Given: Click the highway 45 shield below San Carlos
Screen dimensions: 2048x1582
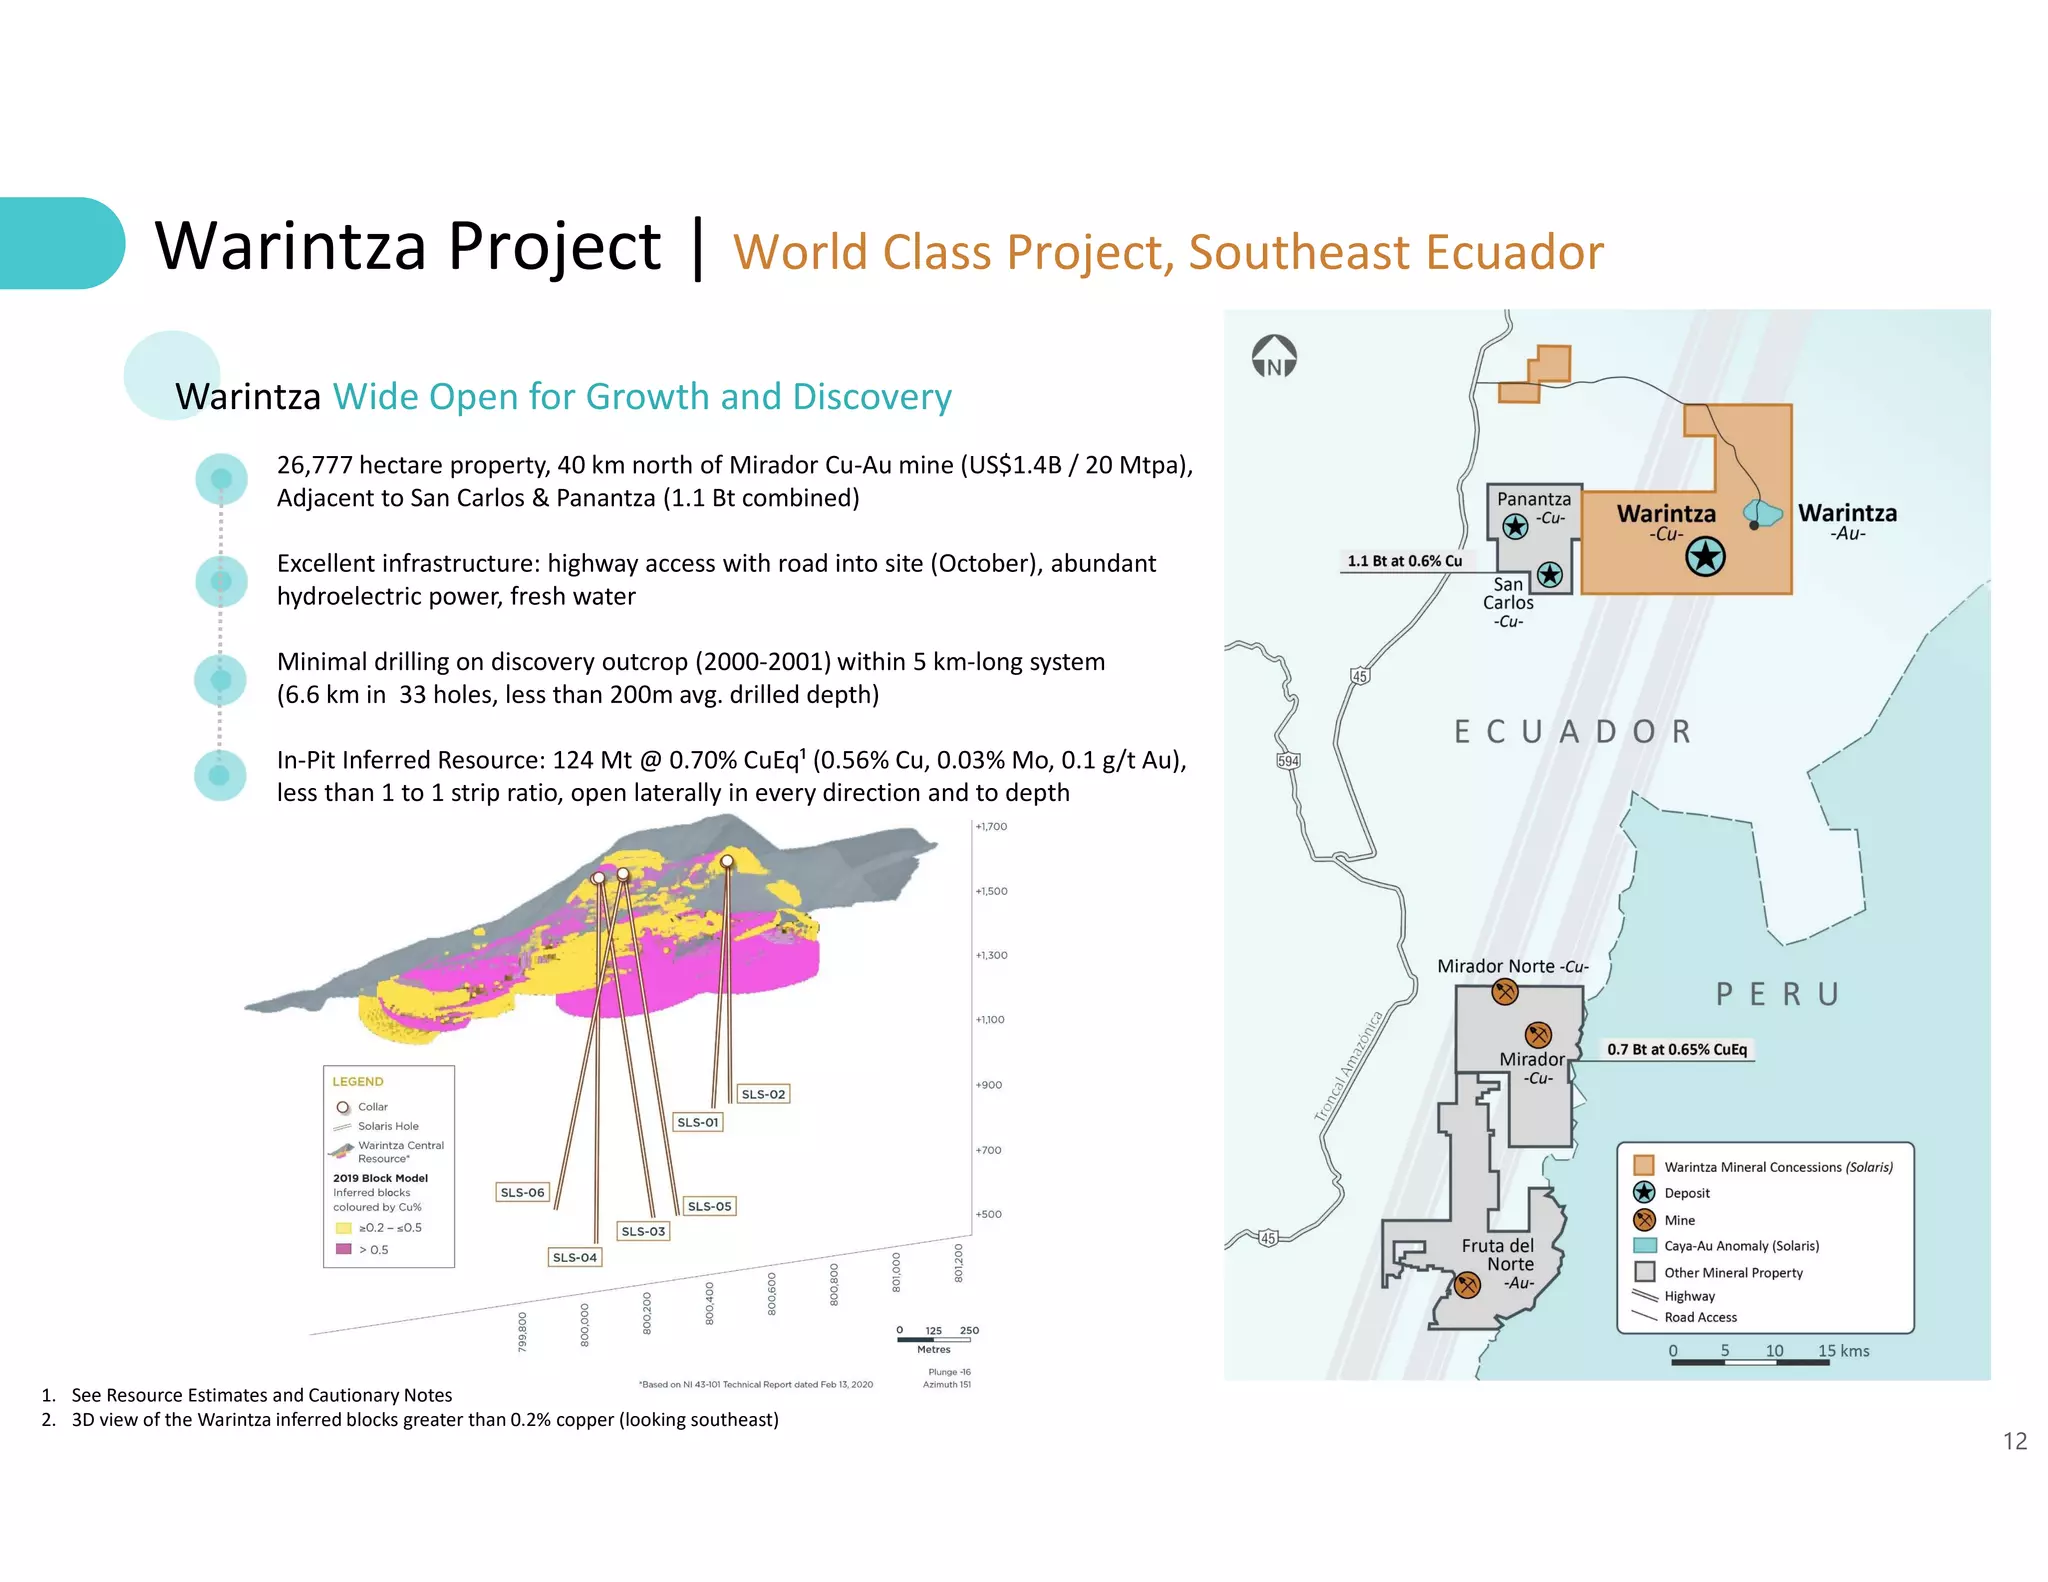Looking at the screenshot, I should coord(1360,676).
